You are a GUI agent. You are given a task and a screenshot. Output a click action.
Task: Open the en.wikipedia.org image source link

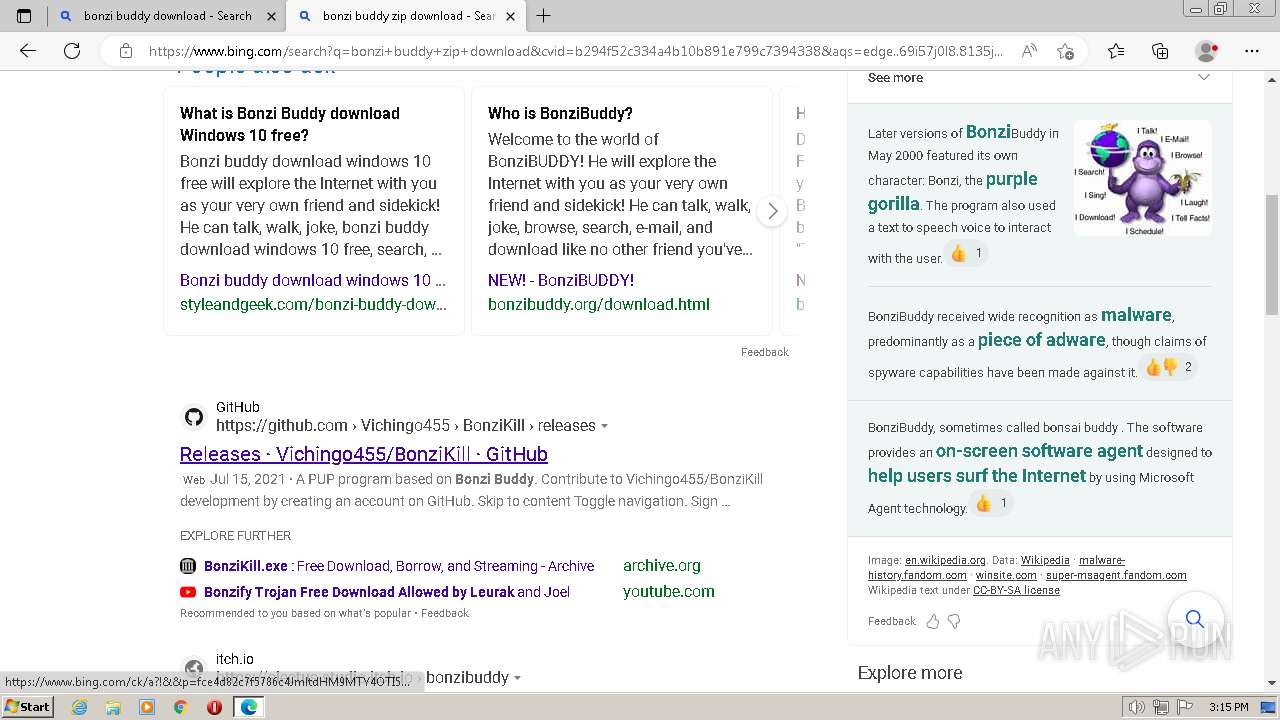click(x=945, y=560)
